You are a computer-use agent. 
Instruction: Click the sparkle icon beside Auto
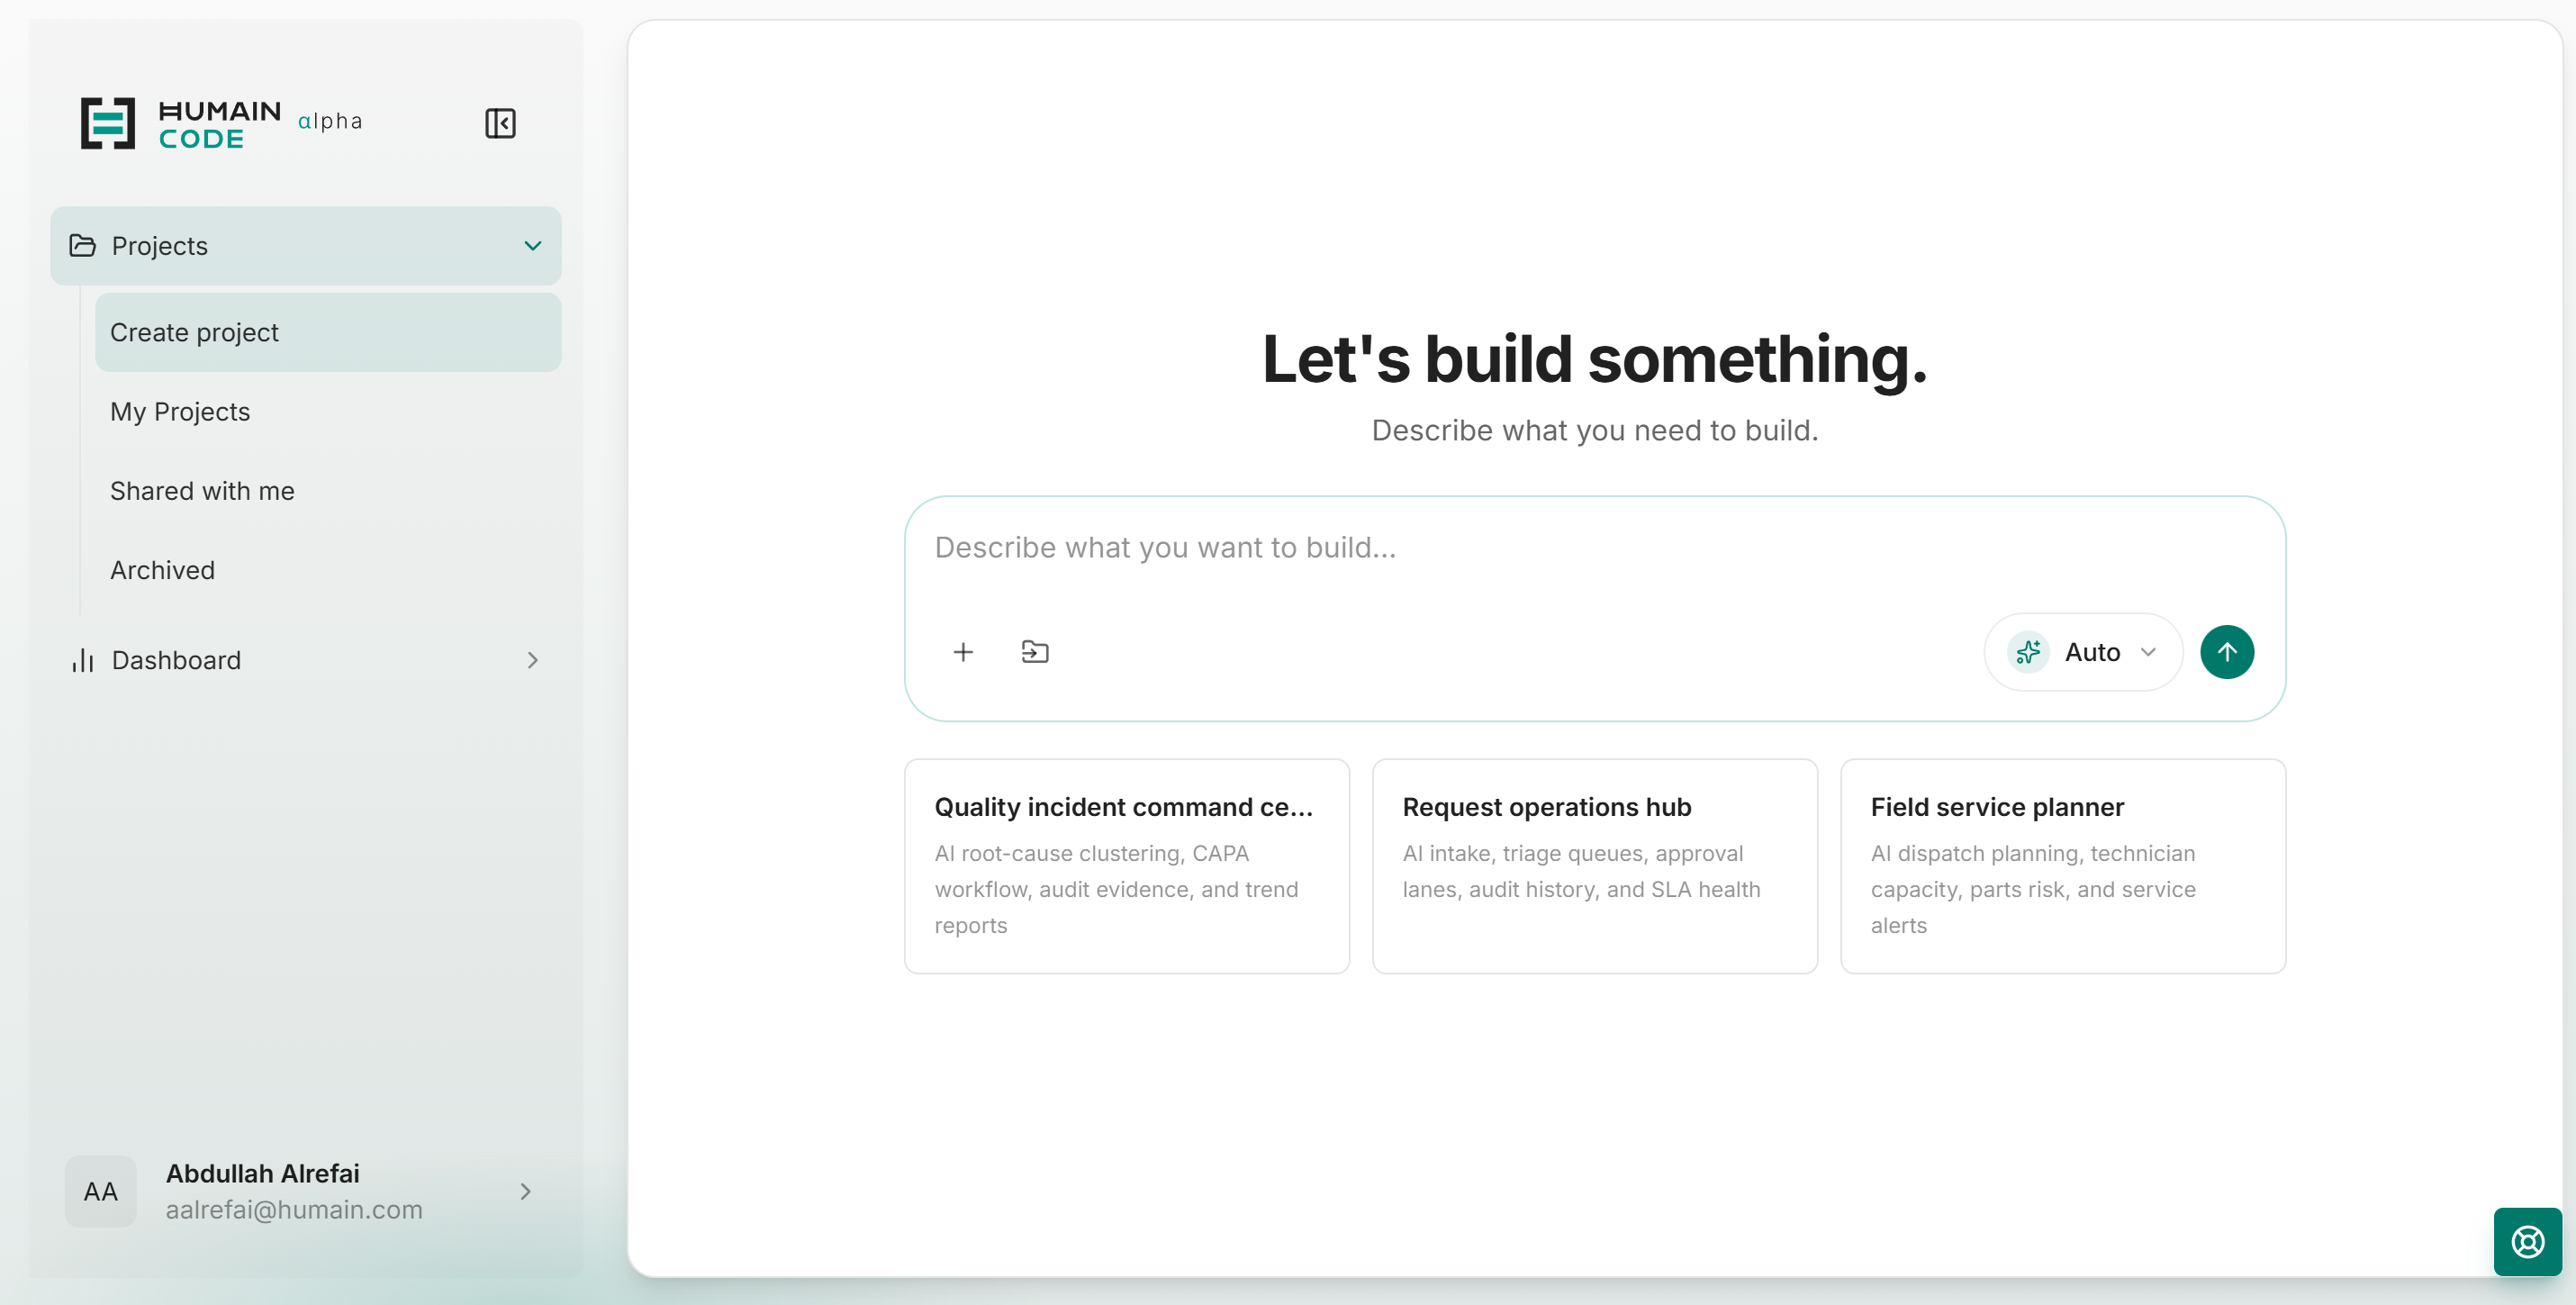coord(2028,652)
